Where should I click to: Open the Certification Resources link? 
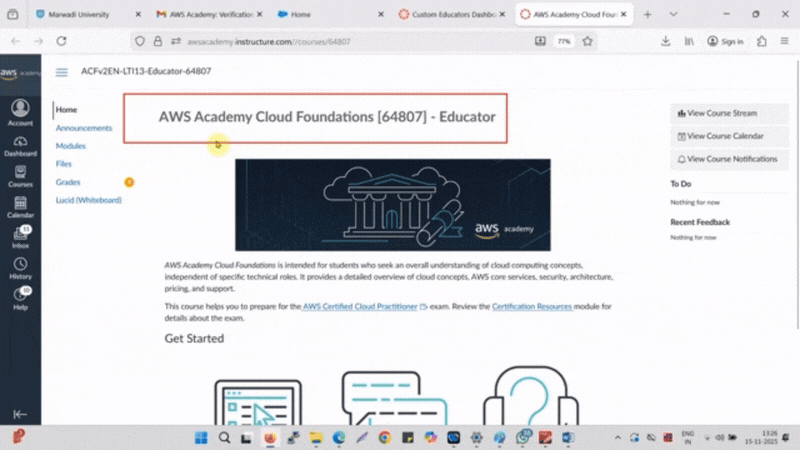click(x=532, y=307)
